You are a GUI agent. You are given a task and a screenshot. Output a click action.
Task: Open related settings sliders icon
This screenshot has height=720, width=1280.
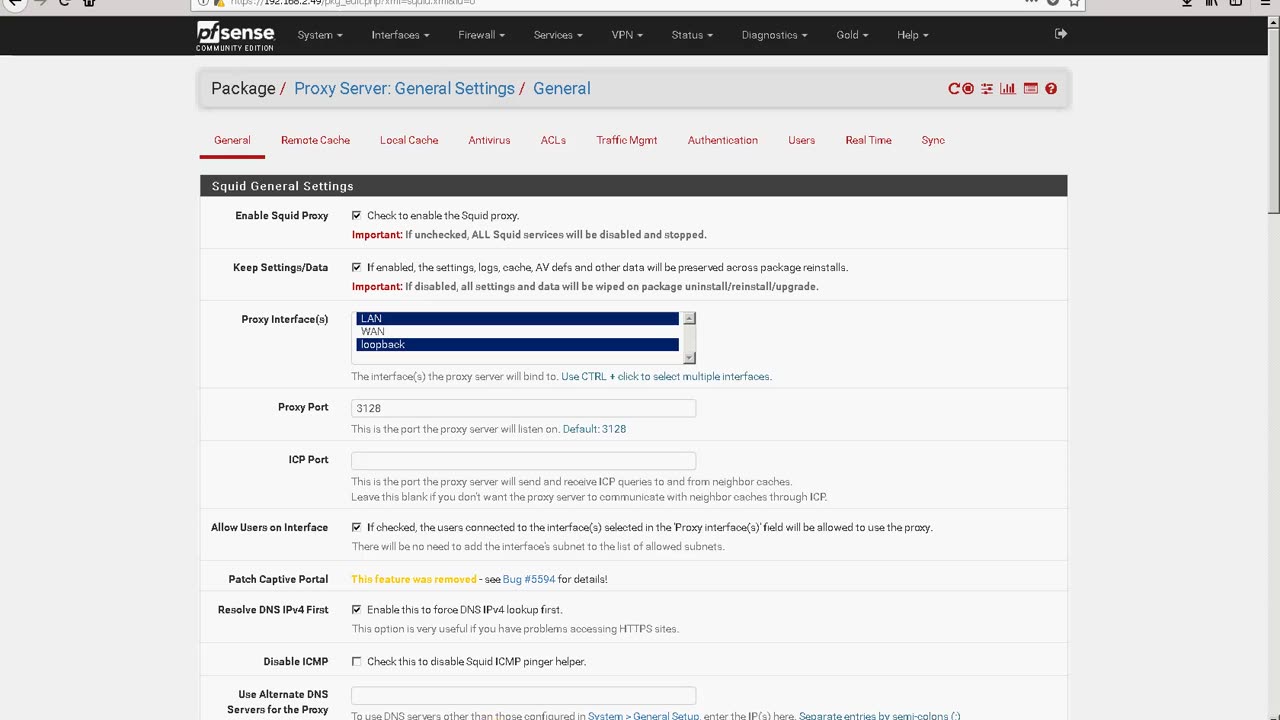[x=987, y=89]
